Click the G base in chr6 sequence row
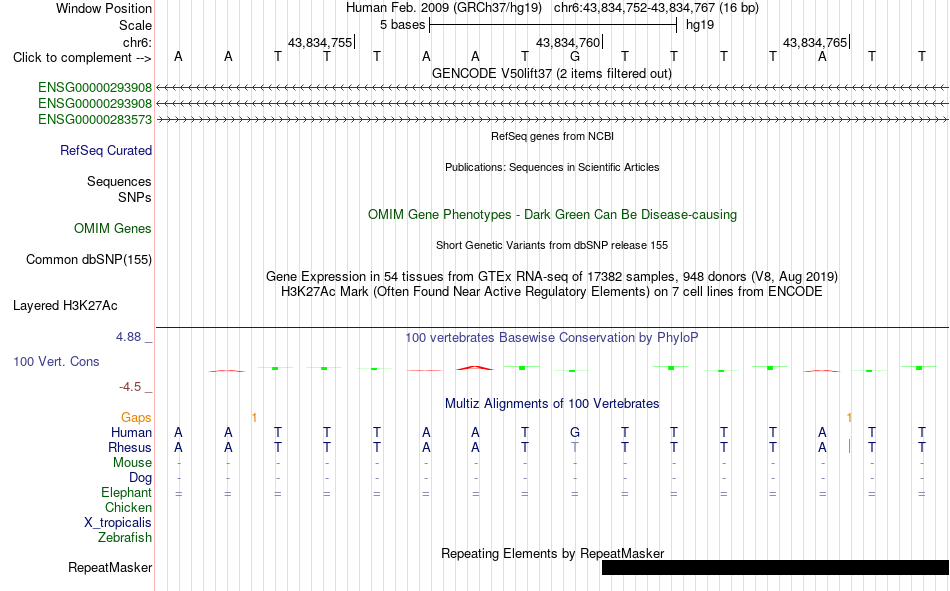 (575, 56)
